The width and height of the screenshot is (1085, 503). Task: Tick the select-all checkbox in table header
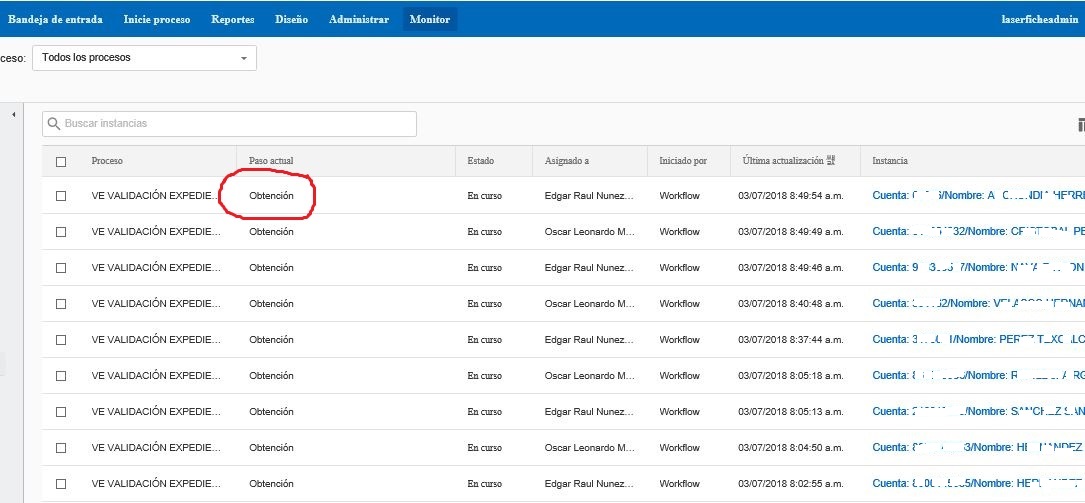tap(61, 162)
